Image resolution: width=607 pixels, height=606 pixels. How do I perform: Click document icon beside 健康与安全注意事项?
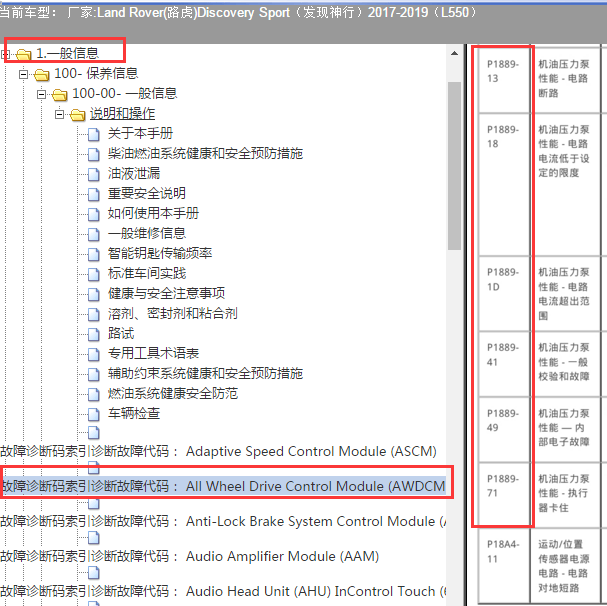[x=94, y=294]
